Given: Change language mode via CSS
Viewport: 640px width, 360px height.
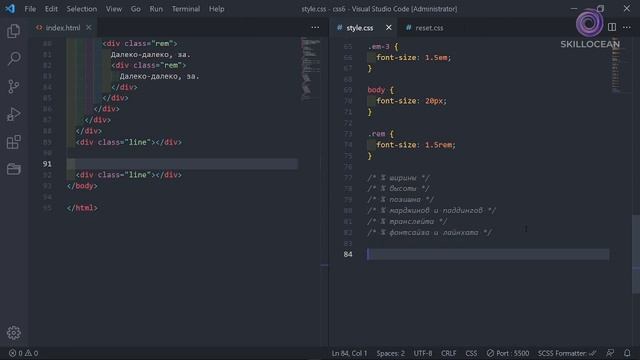Looking at the screenshot, I should (471, 353).
